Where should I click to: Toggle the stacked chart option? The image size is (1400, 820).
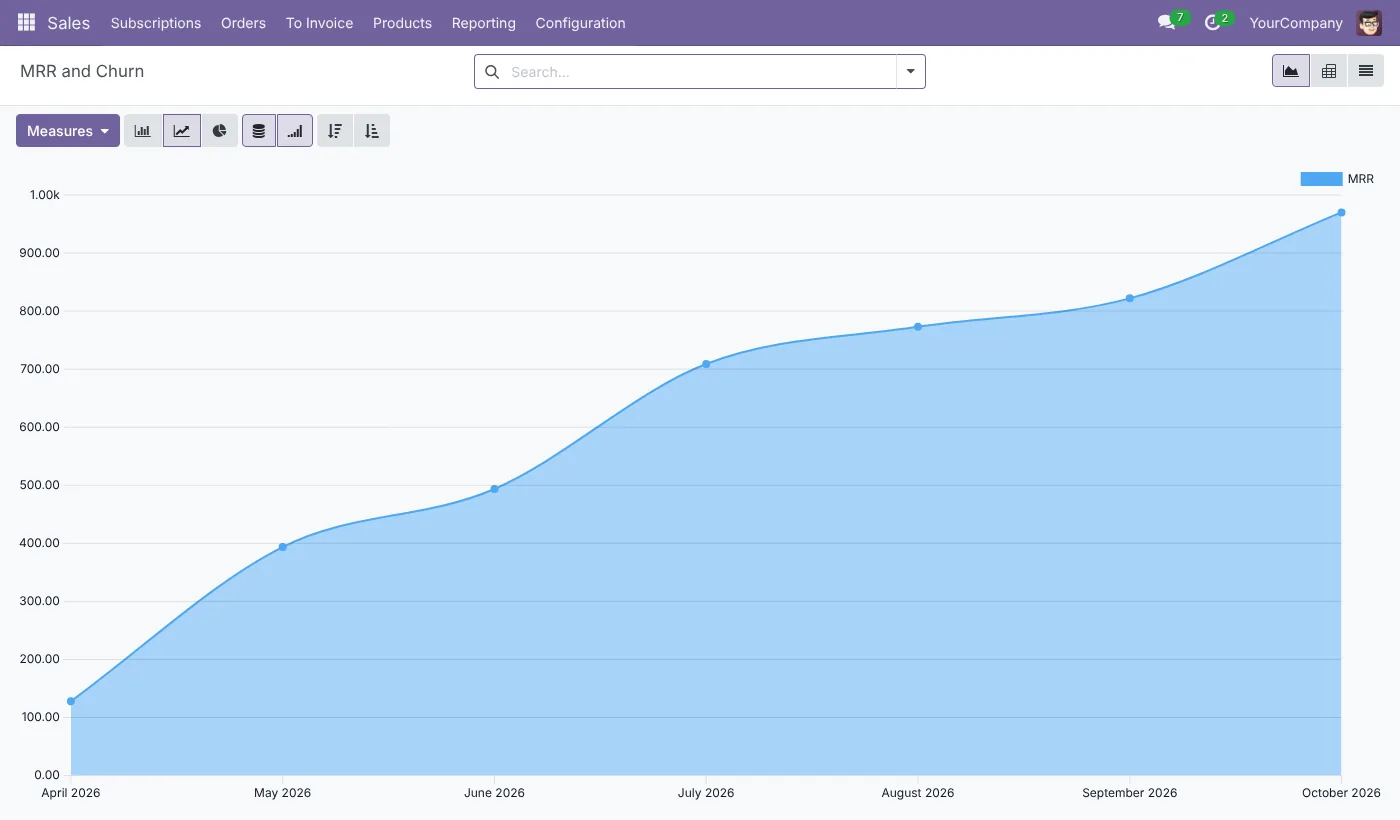click(x=259, y=131)
